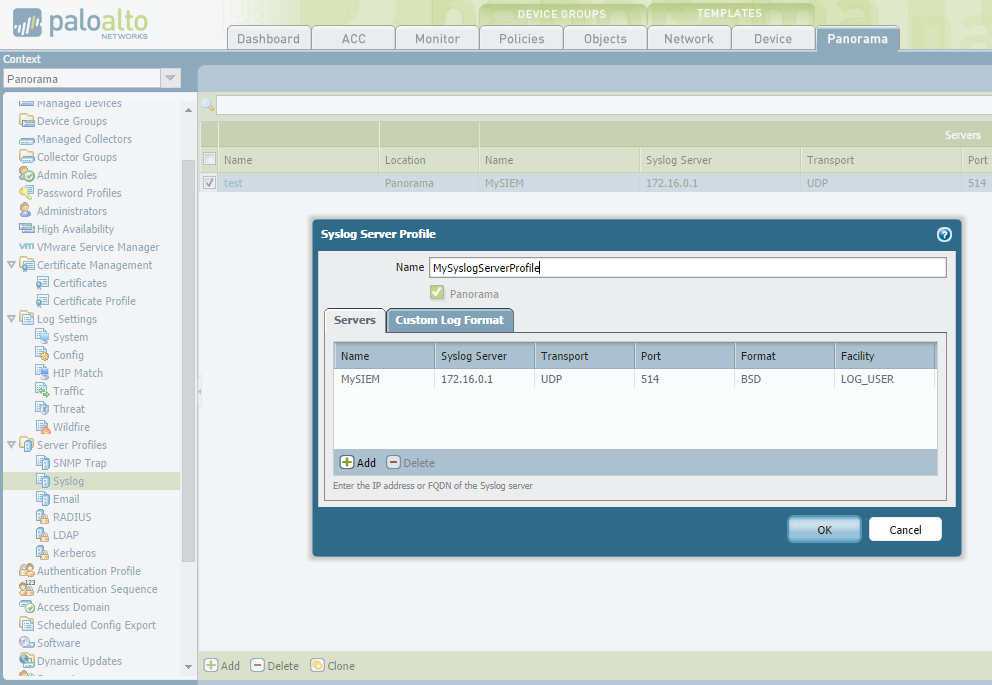Click the search magnifier icon
The height and width of the screenshot is (685, 992).
(x=207, y=103)
